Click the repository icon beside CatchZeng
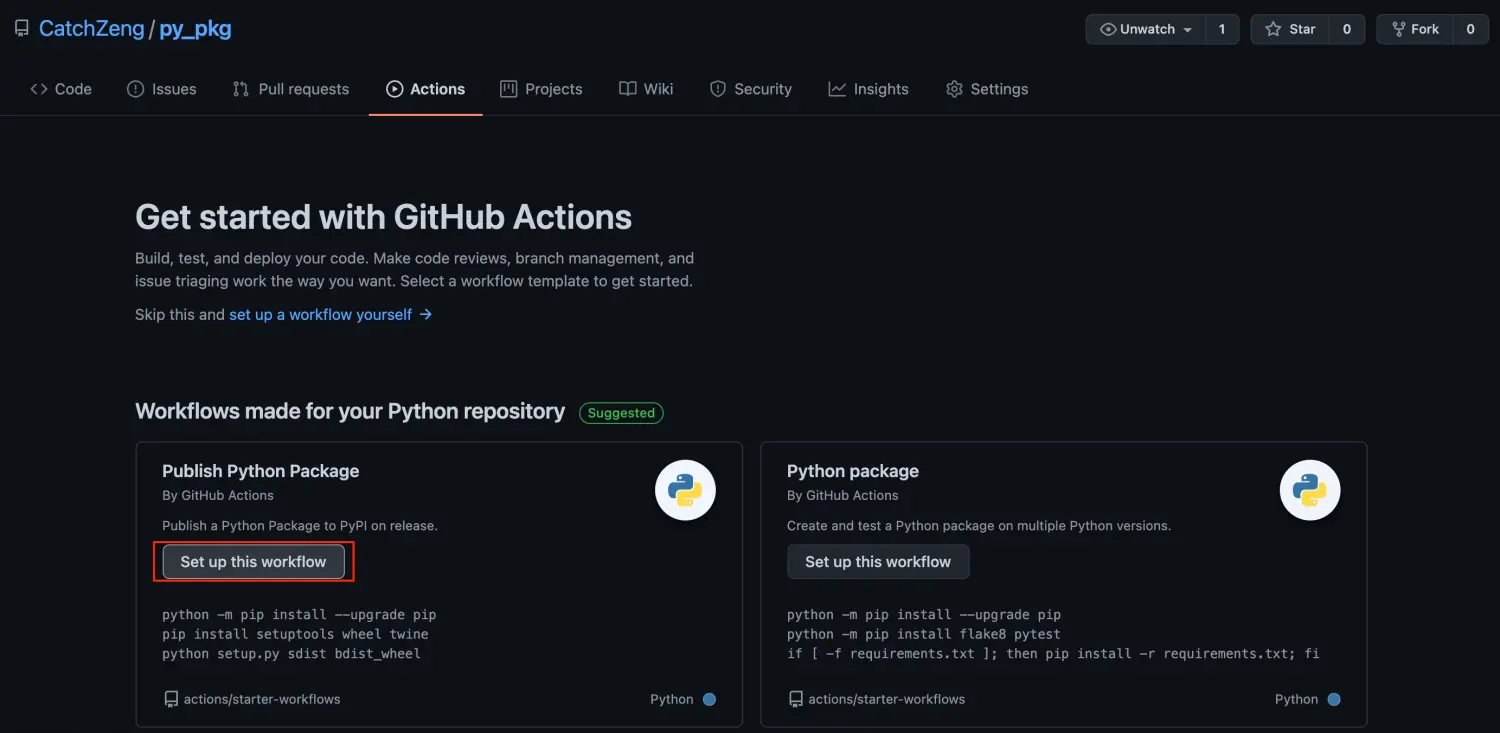The width and height of the screenshot is (1500, 733). click(x=21, y=29)
